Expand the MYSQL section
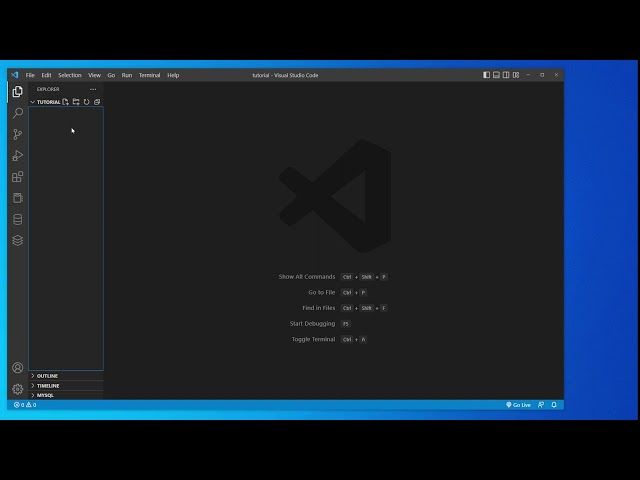640x480 pixels. pos(66,395)
